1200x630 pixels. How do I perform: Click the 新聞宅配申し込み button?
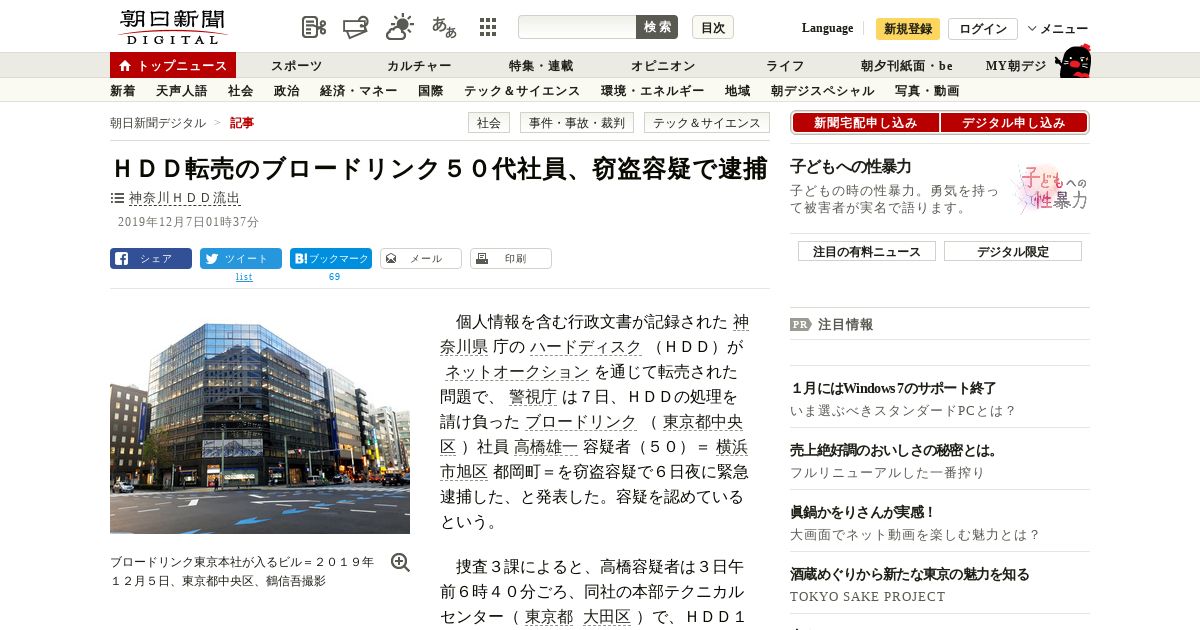click(x=865, y=123)
